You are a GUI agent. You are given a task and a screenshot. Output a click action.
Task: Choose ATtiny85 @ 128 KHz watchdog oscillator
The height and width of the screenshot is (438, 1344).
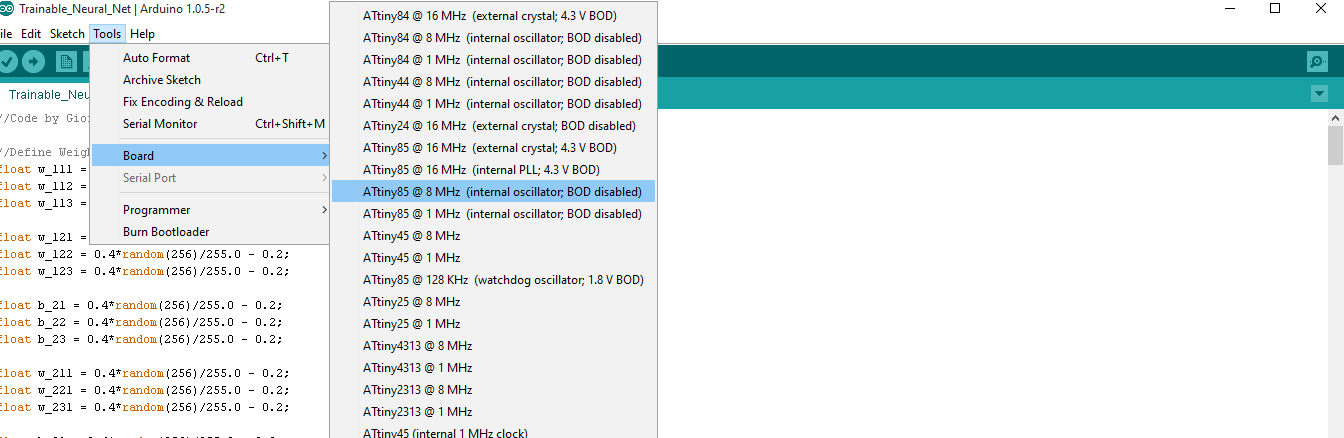(503, 280)
